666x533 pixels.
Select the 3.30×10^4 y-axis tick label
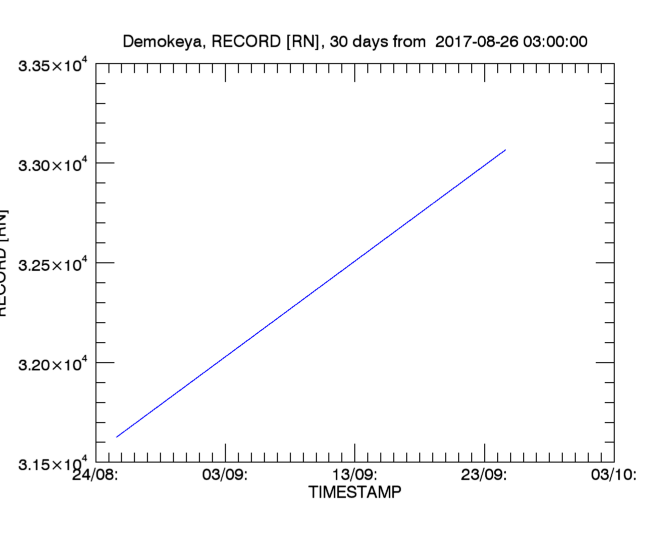pyautogui.click(x=55, y=165)
